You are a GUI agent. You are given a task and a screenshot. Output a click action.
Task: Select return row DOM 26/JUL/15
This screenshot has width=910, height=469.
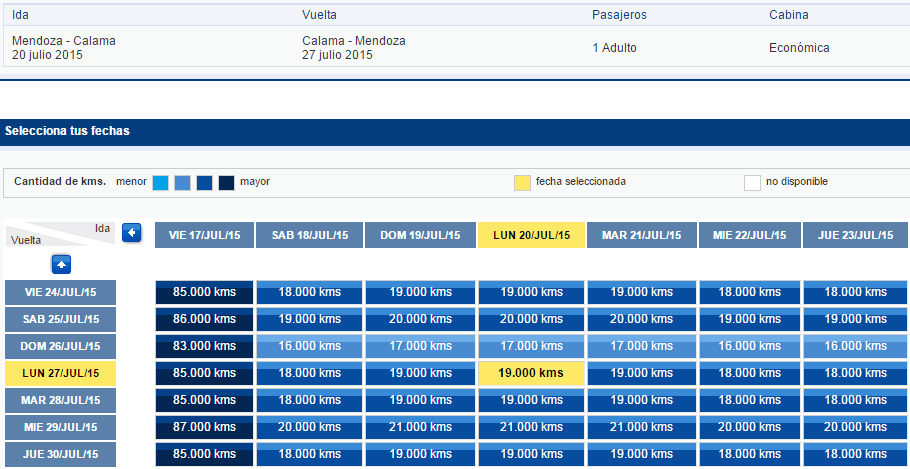point(60,347)
